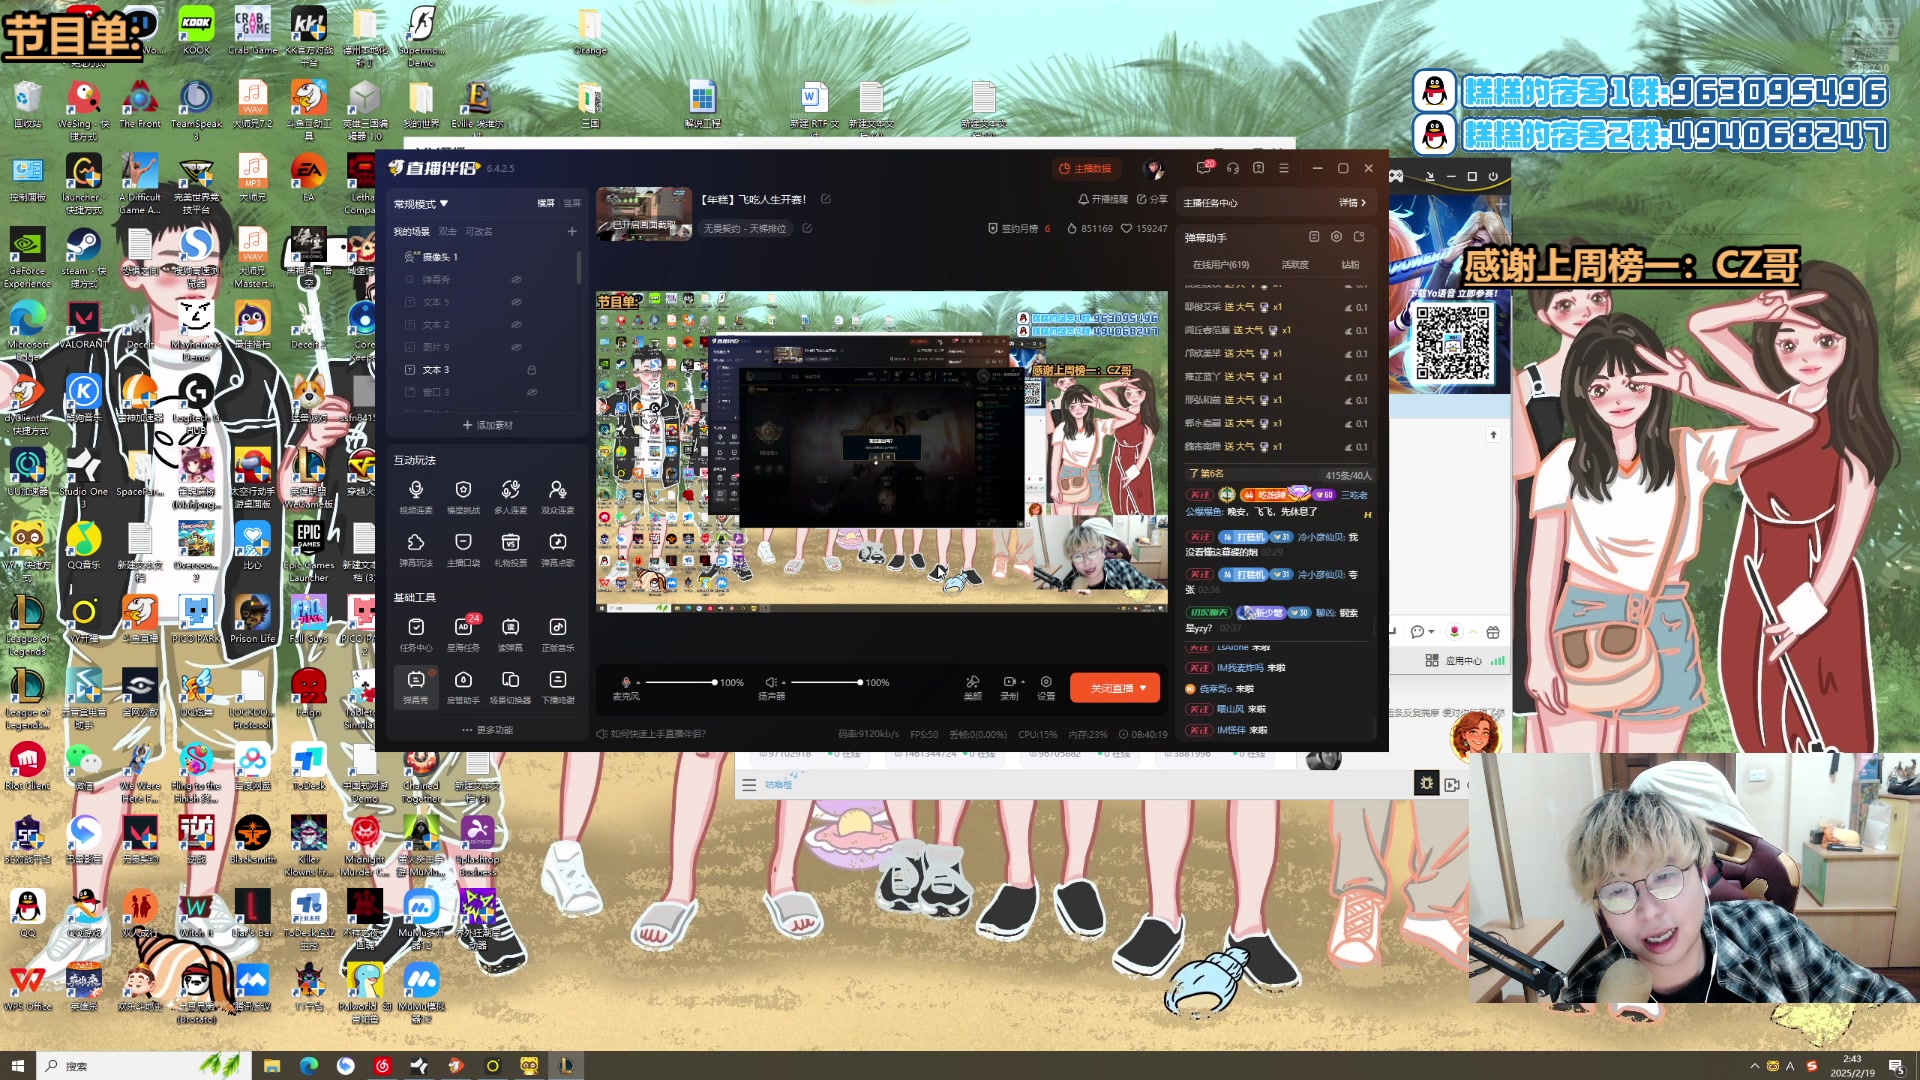
Task: Click 添加素材 add source button
Action: click(487, 425)
